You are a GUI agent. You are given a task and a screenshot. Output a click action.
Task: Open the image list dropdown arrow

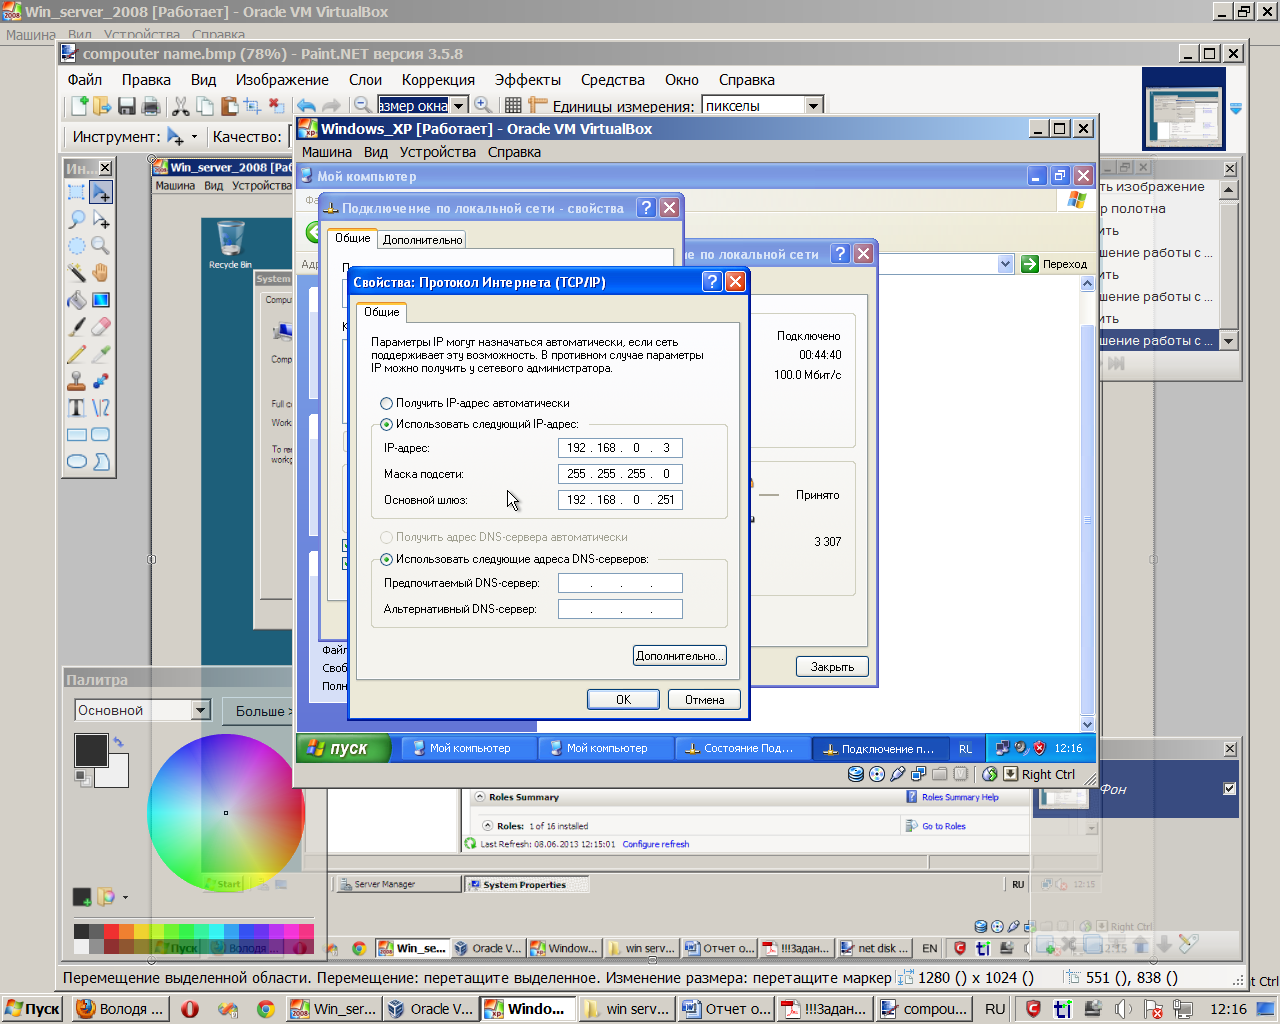coord(1236,108)
